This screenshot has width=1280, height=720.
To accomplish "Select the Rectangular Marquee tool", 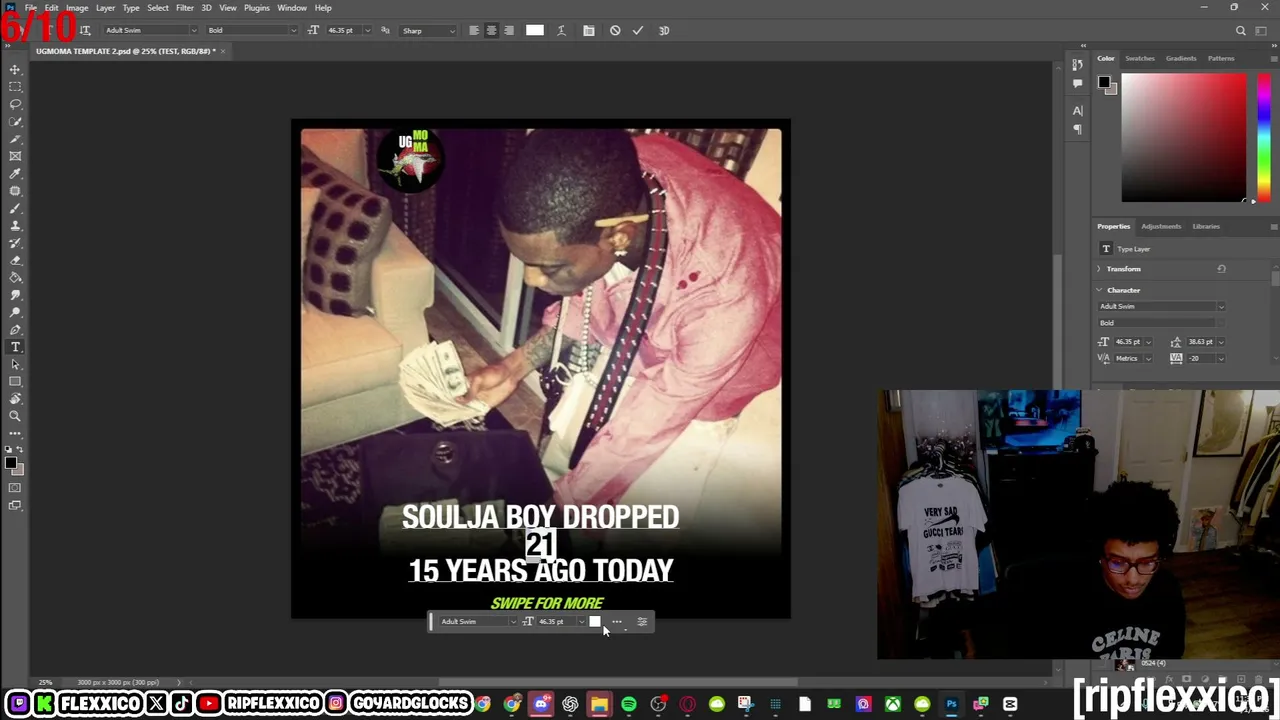I will [x=15, y=87].
